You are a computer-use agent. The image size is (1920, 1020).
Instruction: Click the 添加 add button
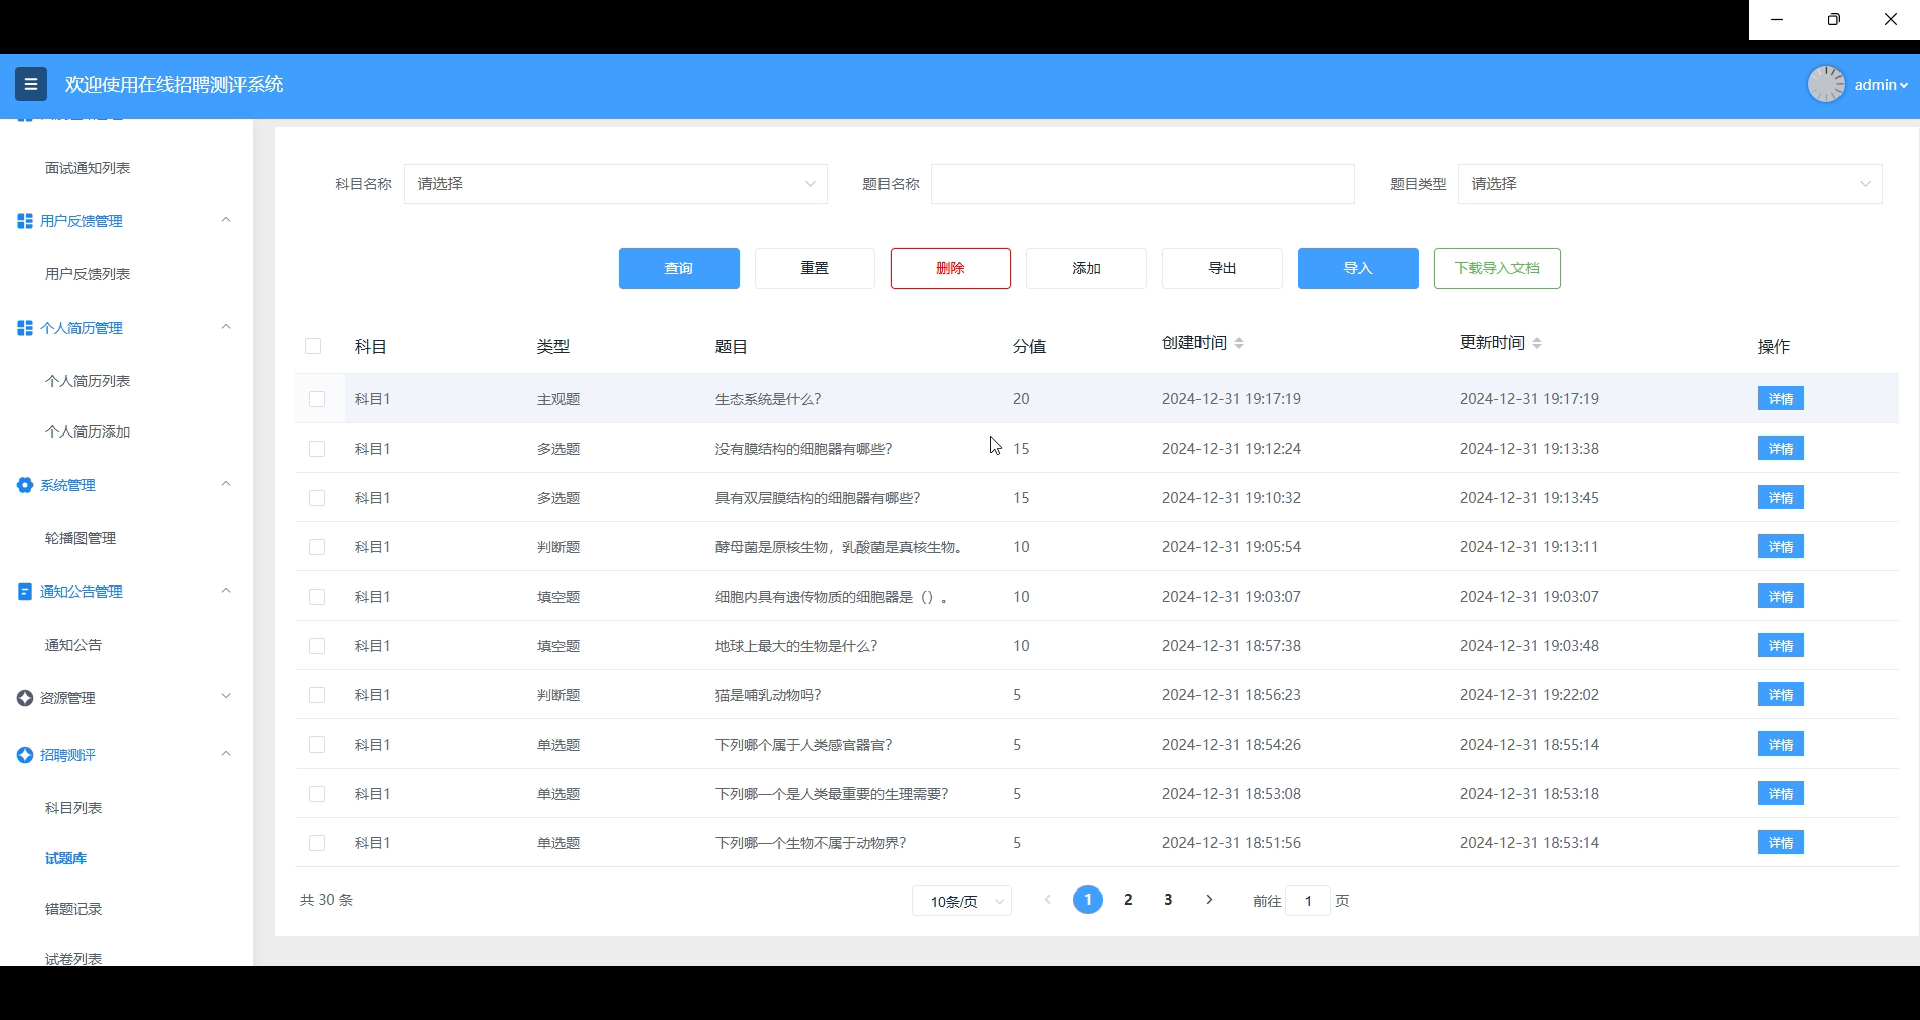(x=1086, y=268)
